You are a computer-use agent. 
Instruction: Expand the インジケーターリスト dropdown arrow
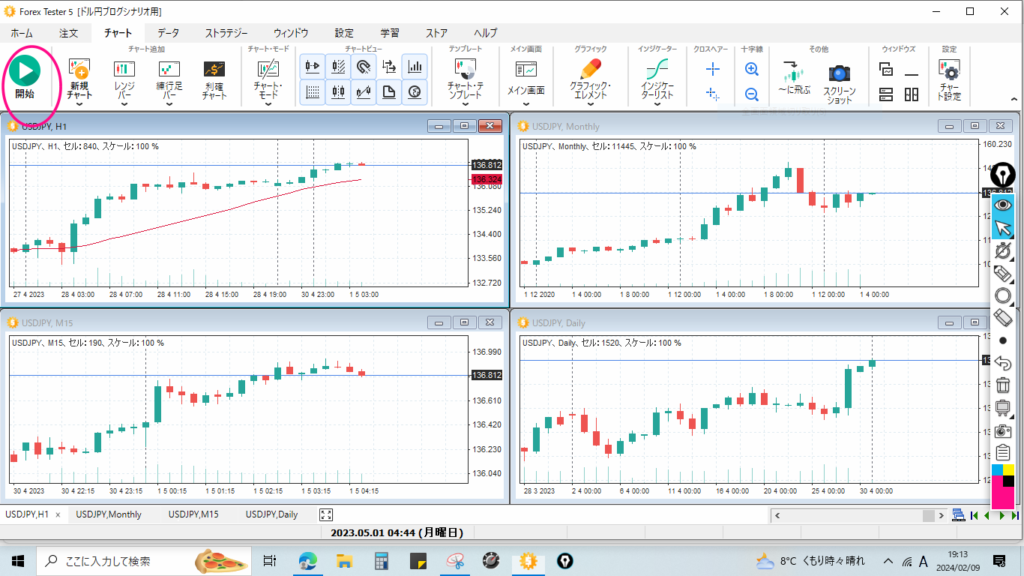pos(657,104)
